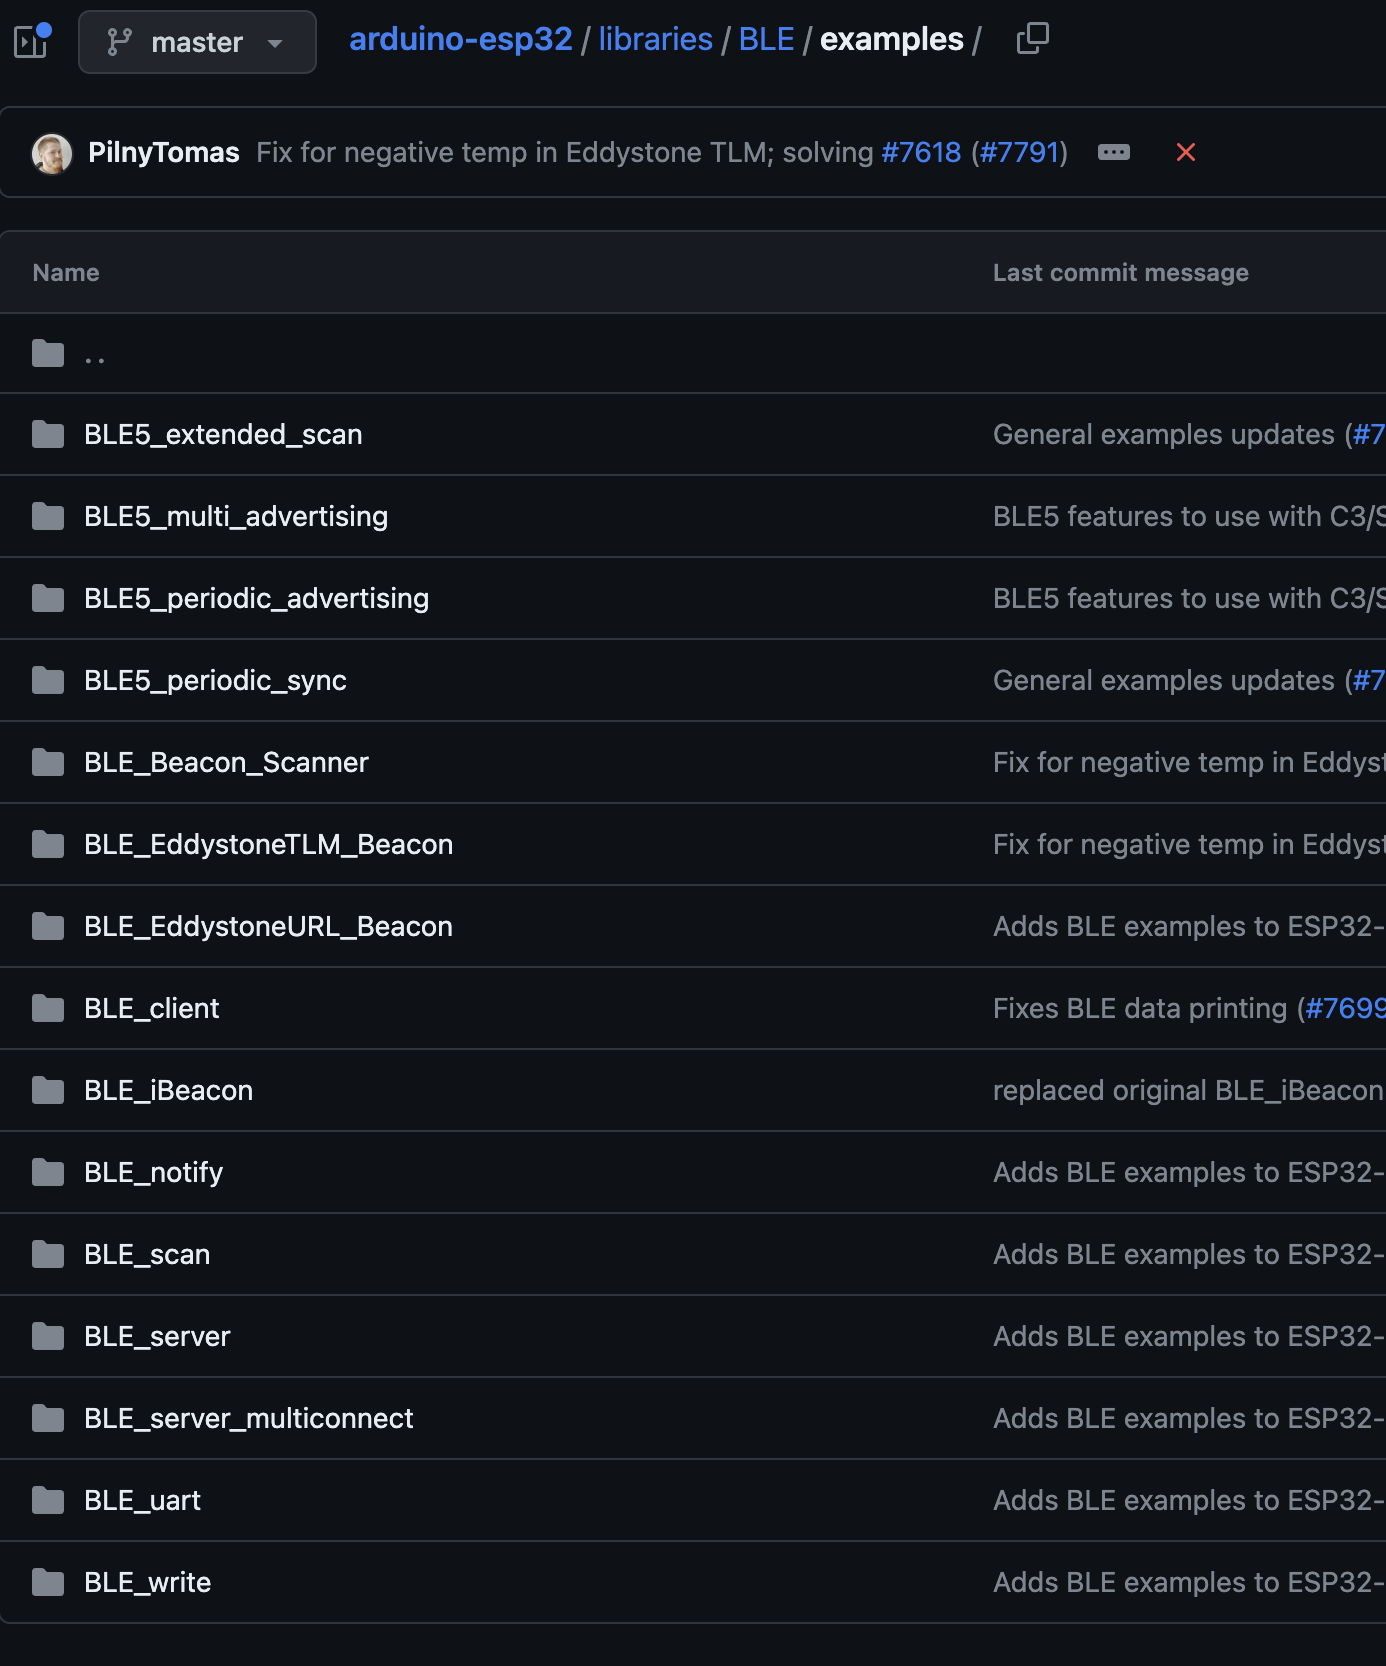Viewport: 1386px width, 1666px height.
Task: Click the BLE_iBeacon folder icon
Action: [x=48, y=1090]
